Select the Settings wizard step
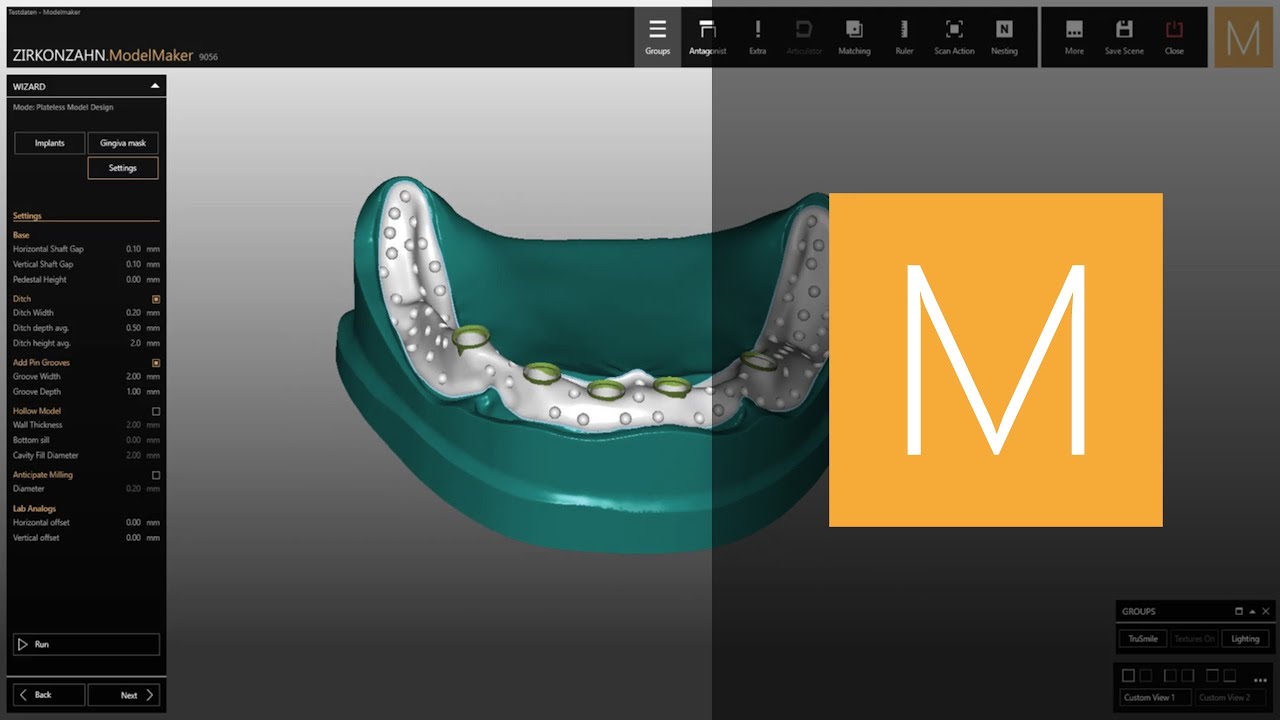Viewport: 1280px width, 720px height. tap(123, 168)
